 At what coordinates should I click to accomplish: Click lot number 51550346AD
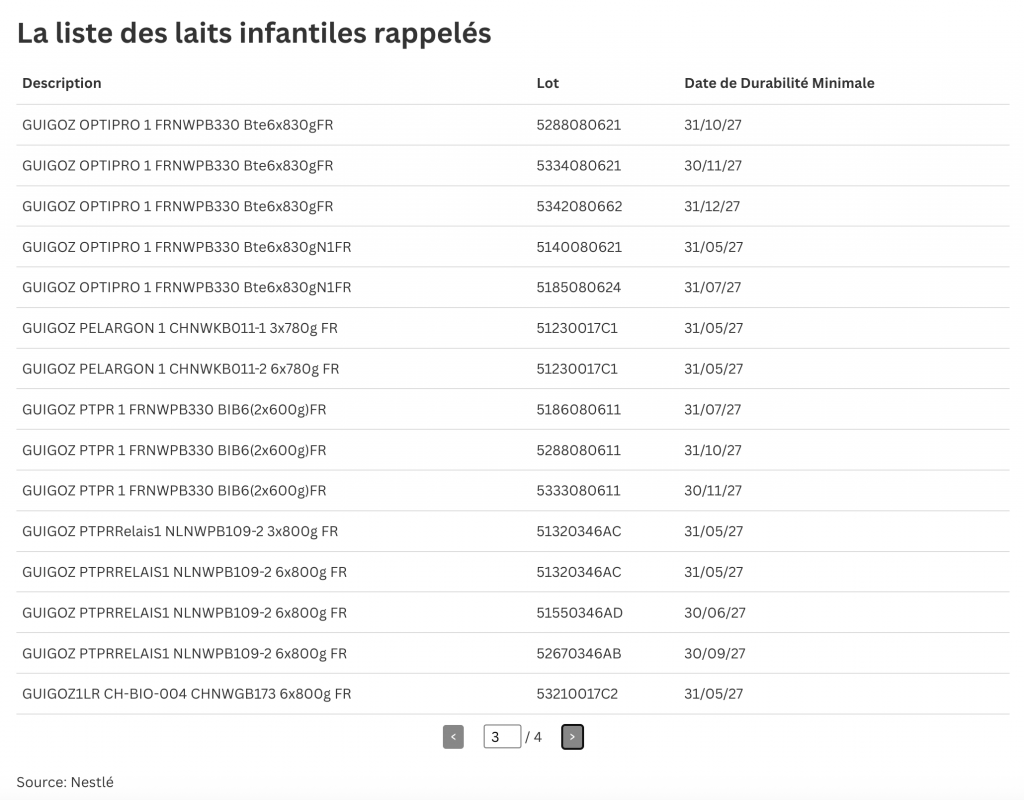tap(579, 613)
